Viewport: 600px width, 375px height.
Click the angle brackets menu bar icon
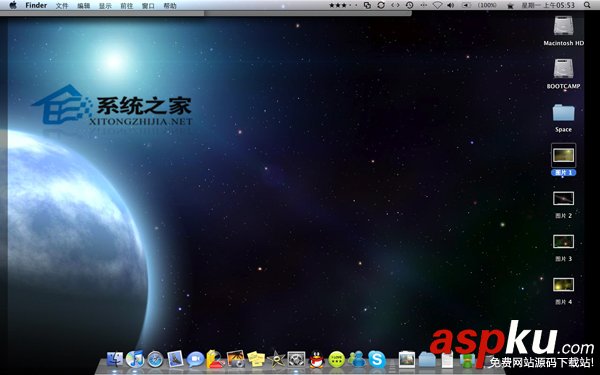(395, 5)
